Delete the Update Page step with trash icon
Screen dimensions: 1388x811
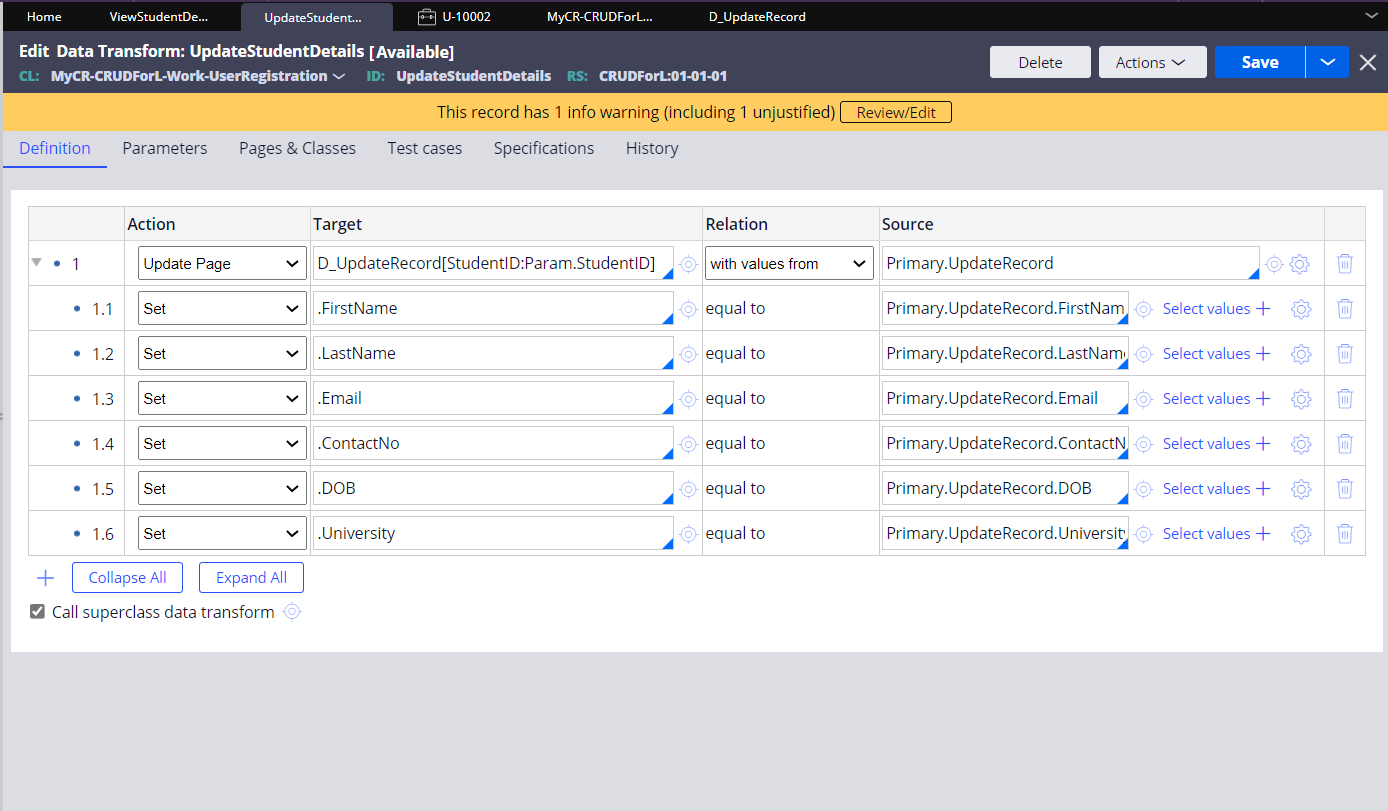1344,263
